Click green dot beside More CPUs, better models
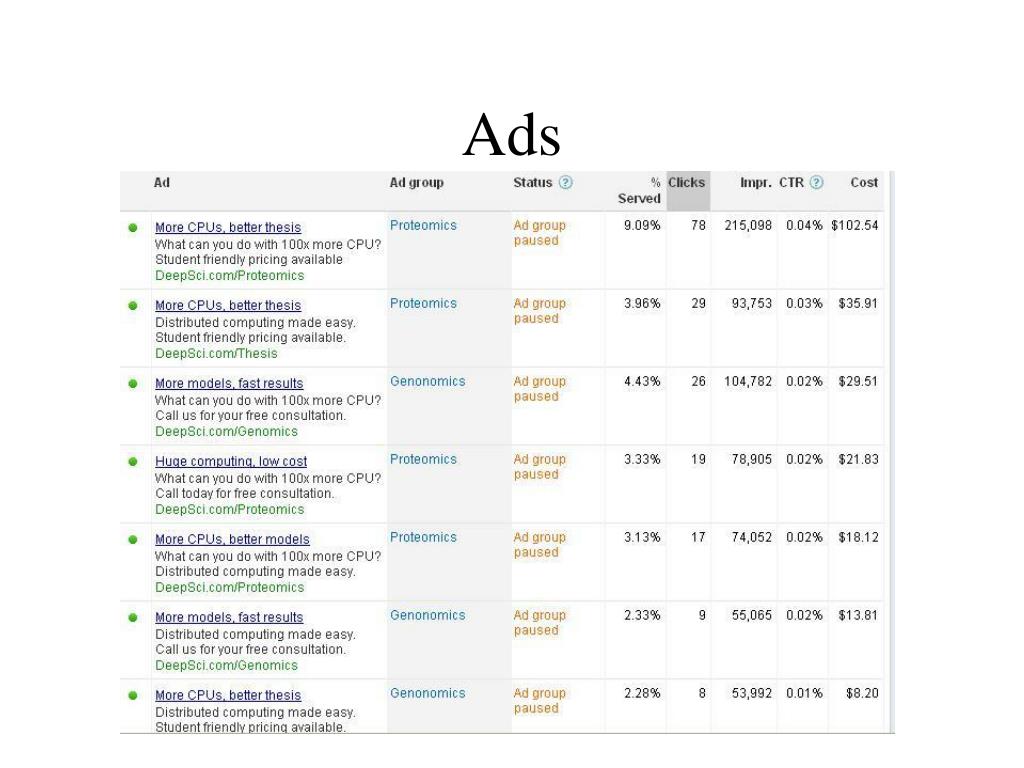The height and width of the screenshot is (768, 1024). (133, 540)
